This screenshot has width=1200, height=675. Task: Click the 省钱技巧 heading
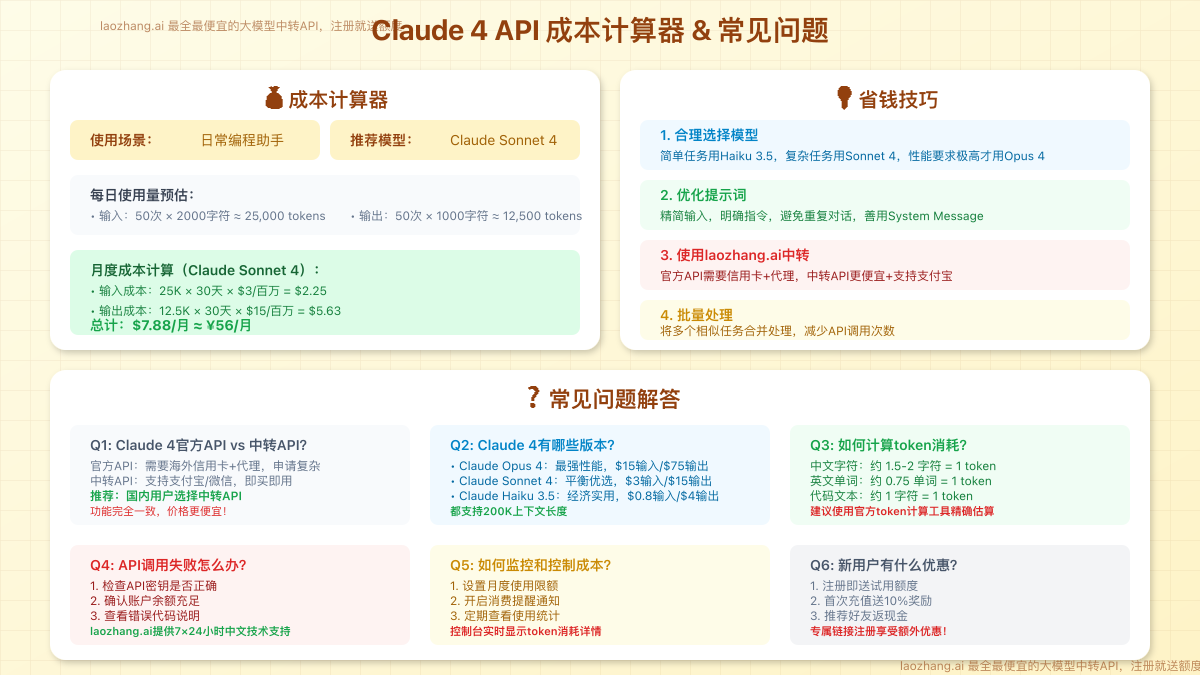pyautogui.click(x=899, y=99)
